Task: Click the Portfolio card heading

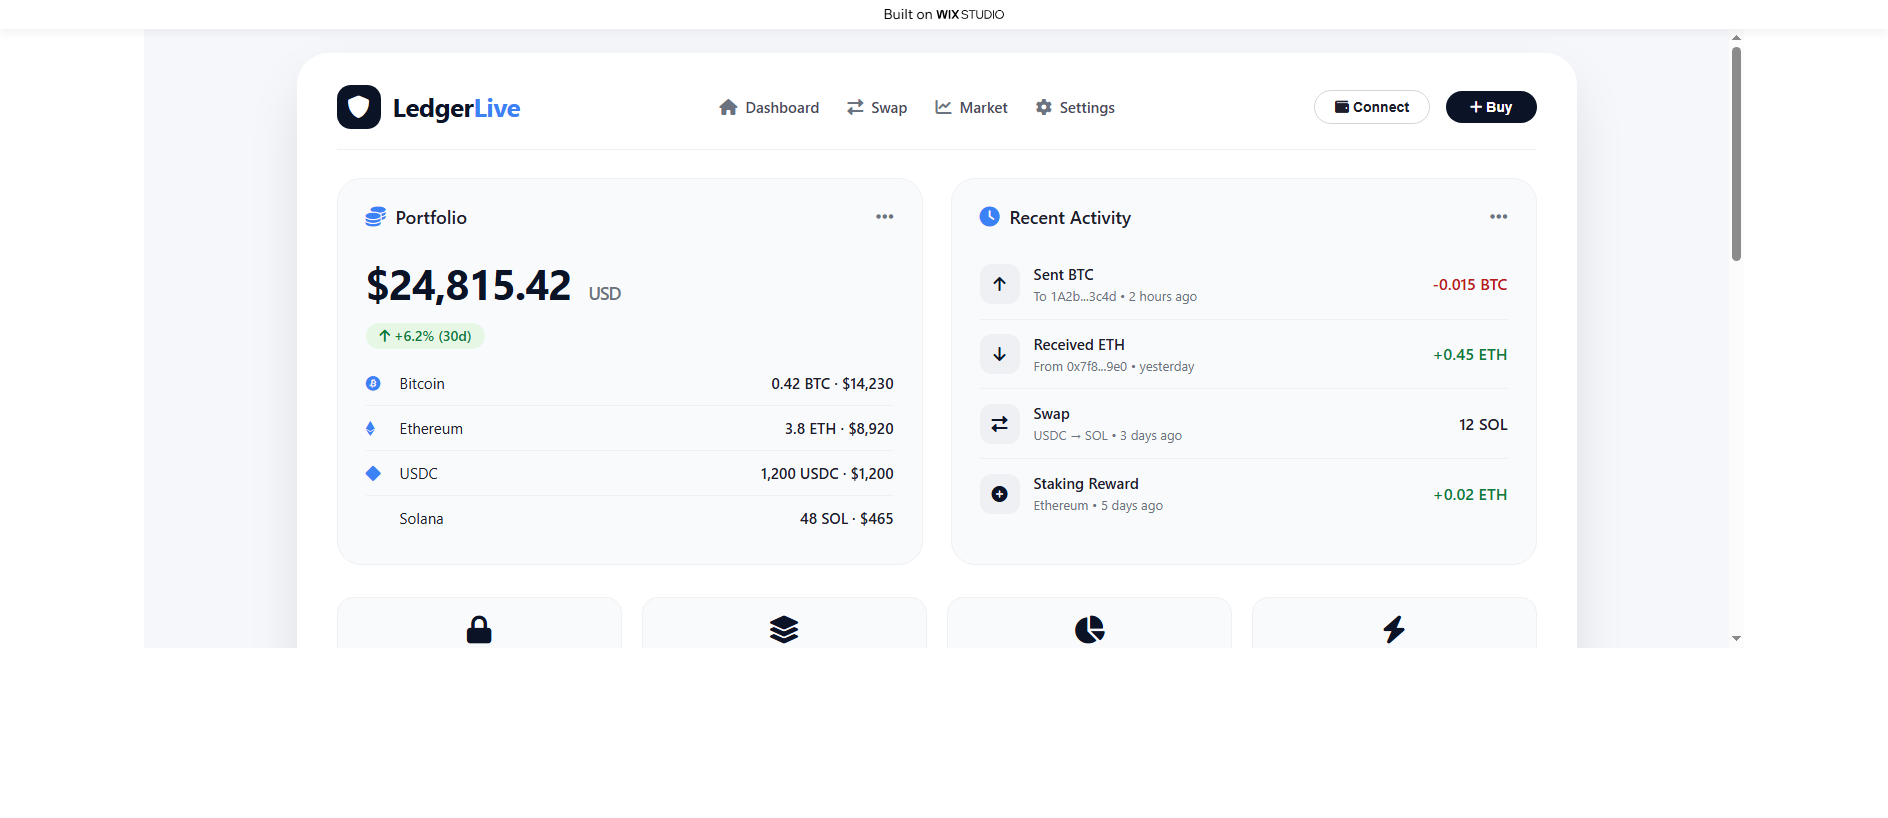Action: pyautogui.click(x=431, y=218)
